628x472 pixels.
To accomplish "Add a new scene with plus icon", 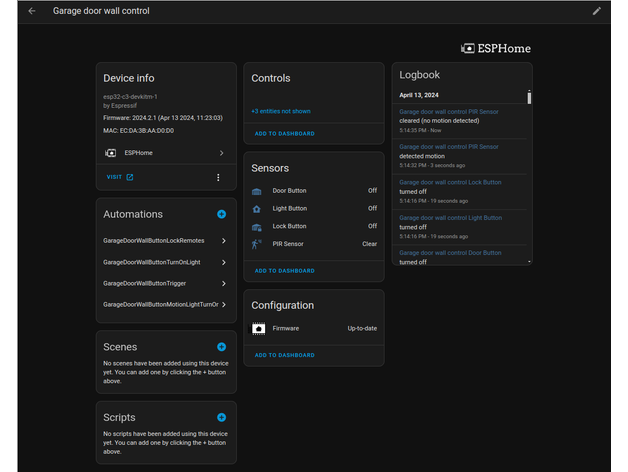I will pyautogui.click(x=221, y=347).
